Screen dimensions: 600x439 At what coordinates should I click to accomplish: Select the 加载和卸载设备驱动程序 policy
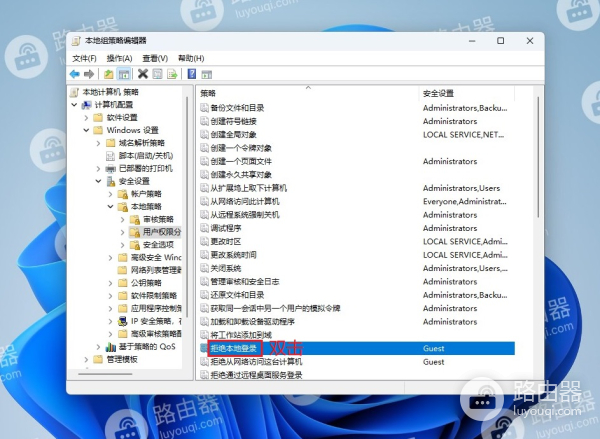(x=253, y=321)
